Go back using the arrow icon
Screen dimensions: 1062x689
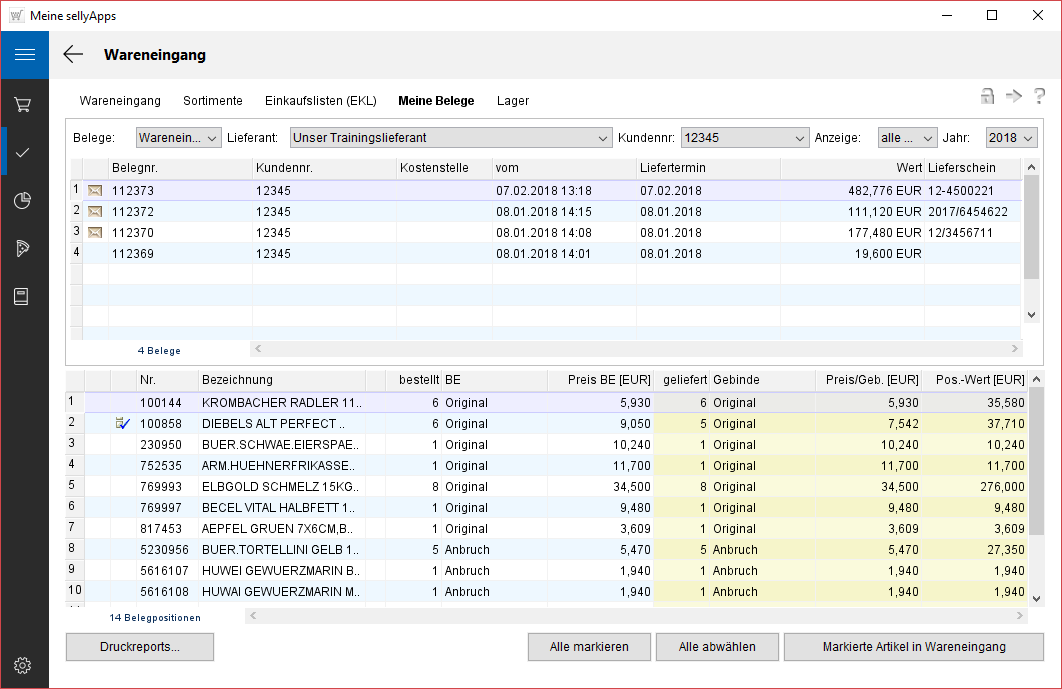point(73,55)
